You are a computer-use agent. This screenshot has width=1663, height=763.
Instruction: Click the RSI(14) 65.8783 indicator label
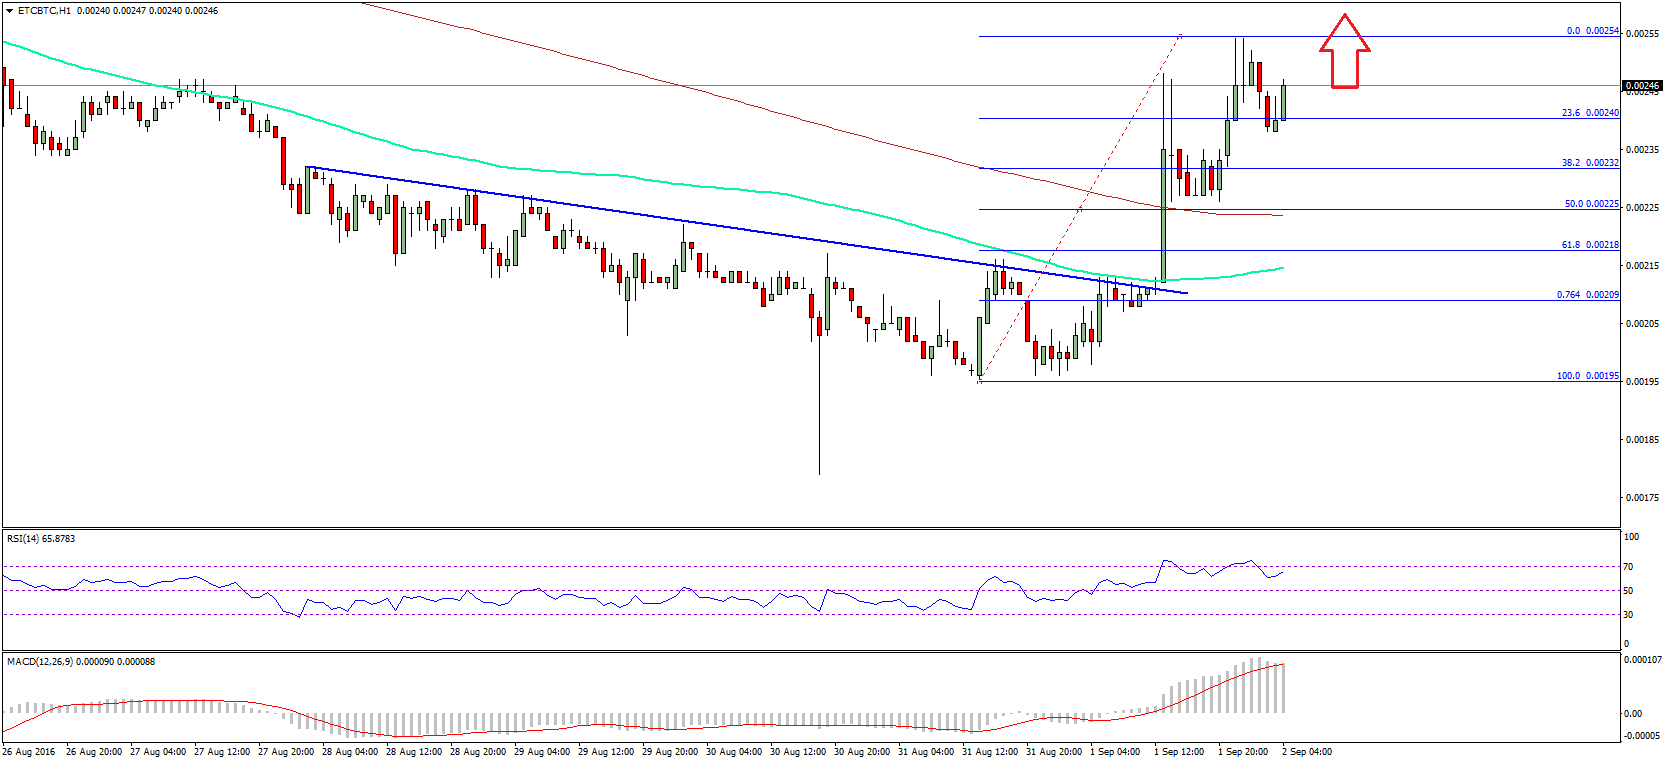pyautogui.click(x=41, y=539)
